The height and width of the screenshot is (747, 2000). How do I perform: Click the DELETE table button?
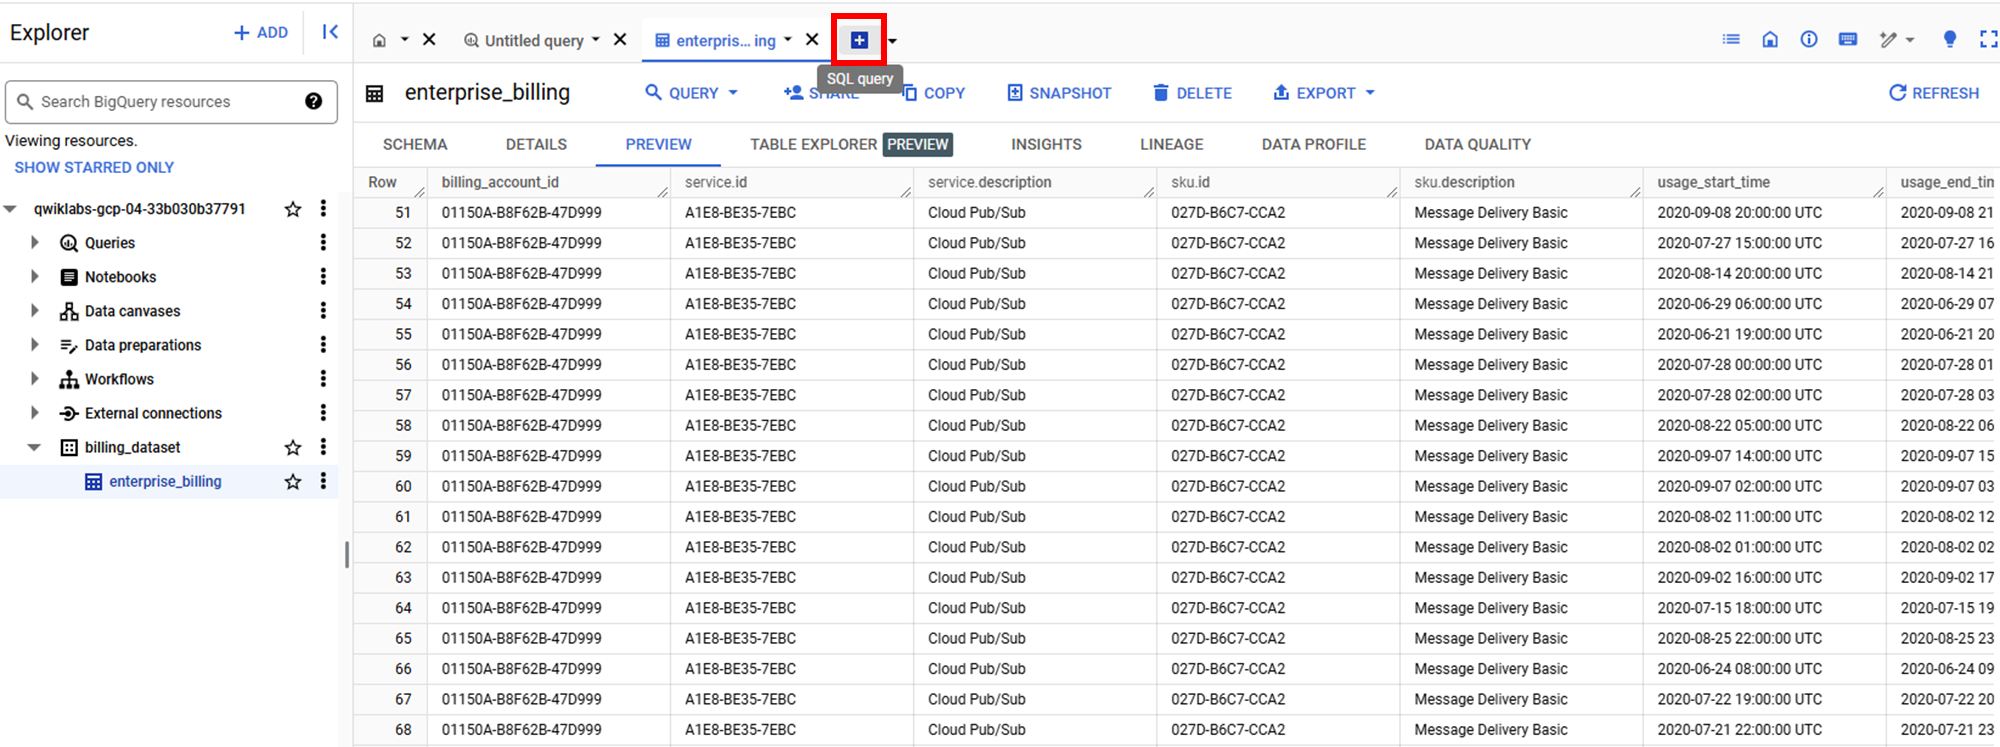click(x=1192, y=93)
